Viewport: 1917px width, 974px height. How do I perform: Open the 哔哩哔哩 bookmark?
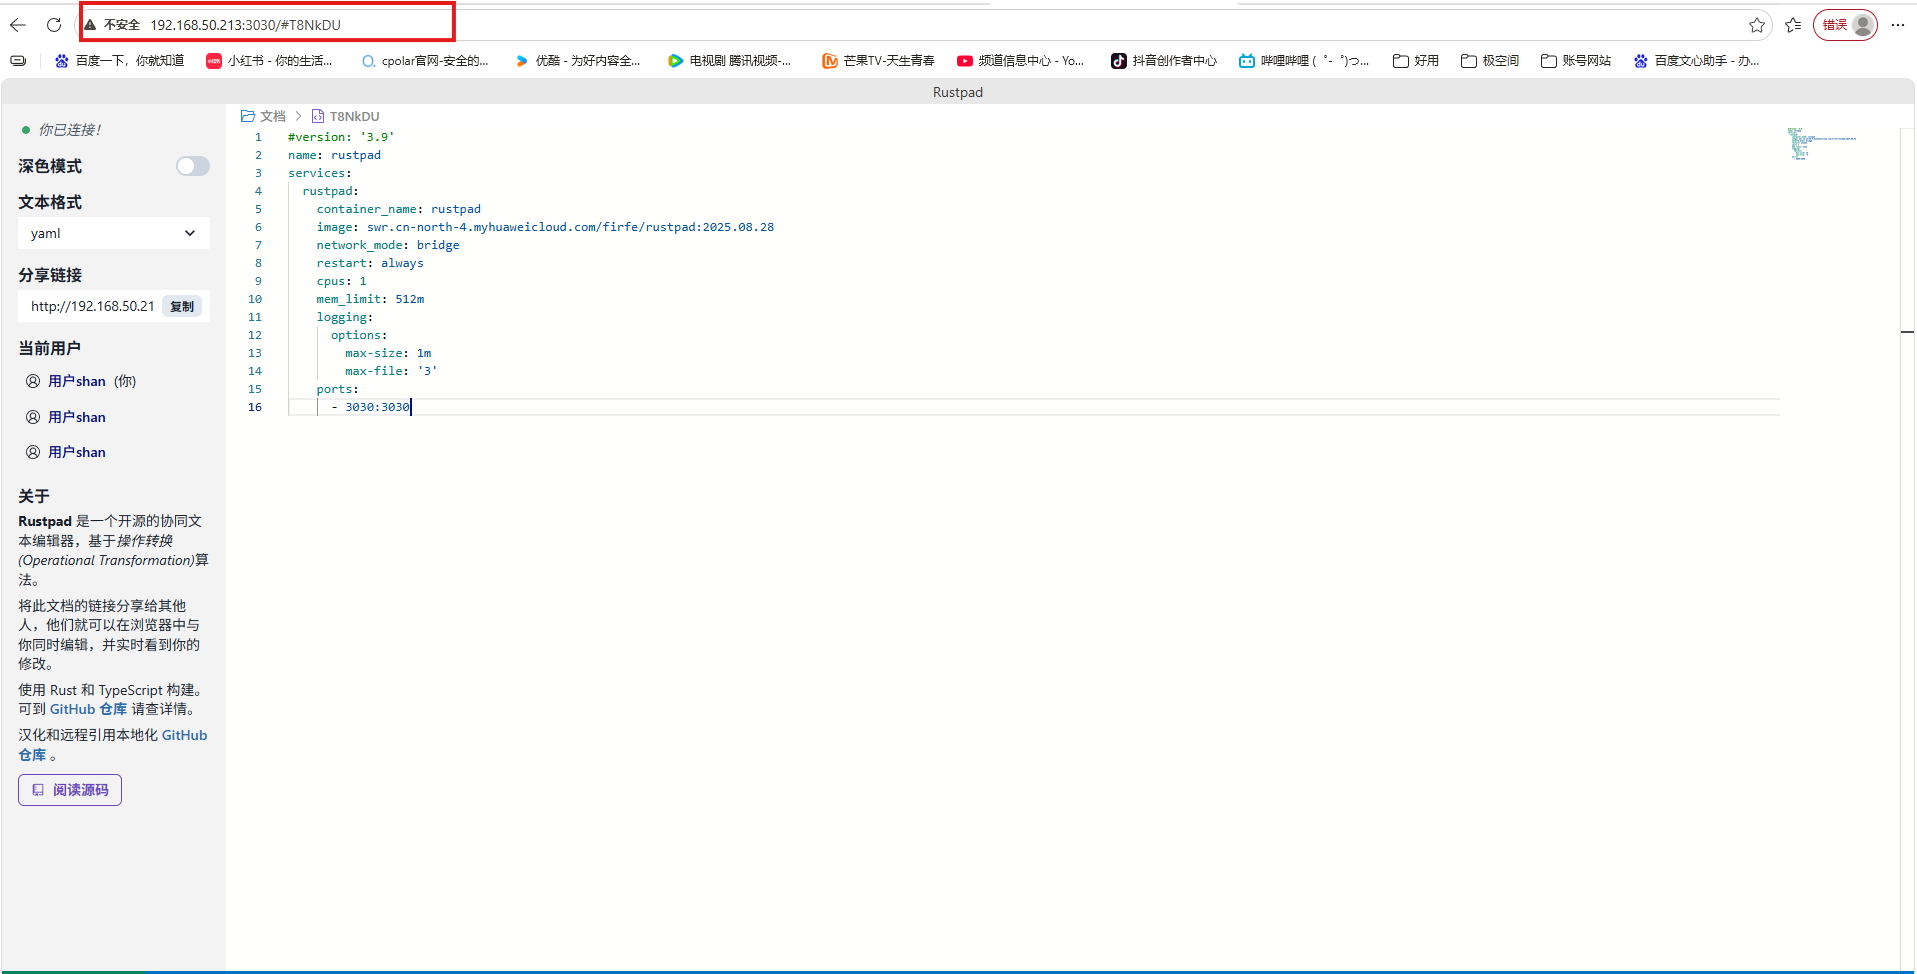[x=1303, y=61]
